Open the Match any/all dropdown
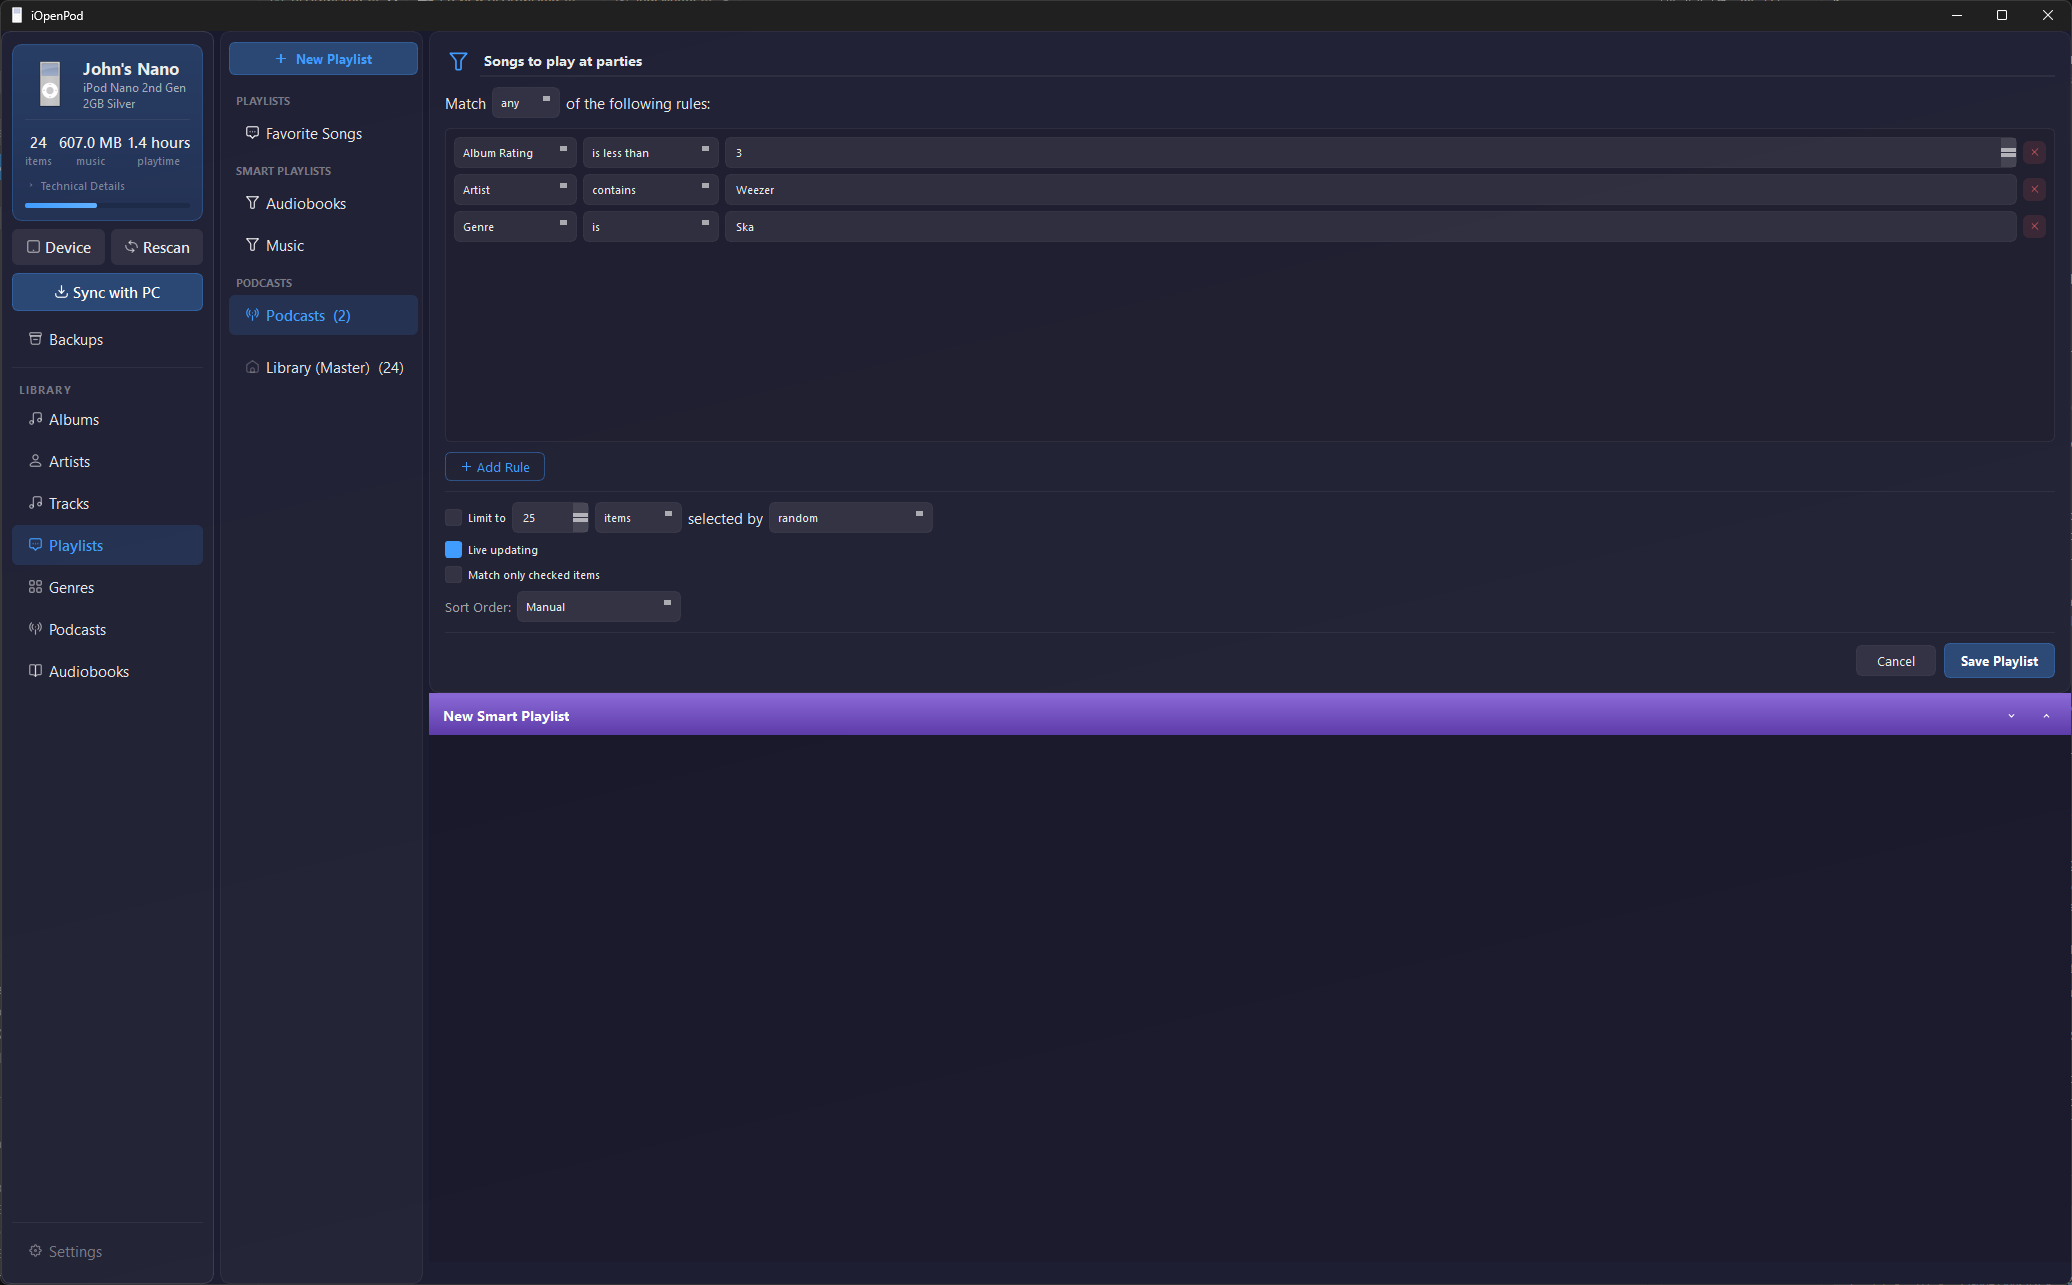Image resolution: width=2072 pixels, height=1285 pixels. (x=525, y=103)
